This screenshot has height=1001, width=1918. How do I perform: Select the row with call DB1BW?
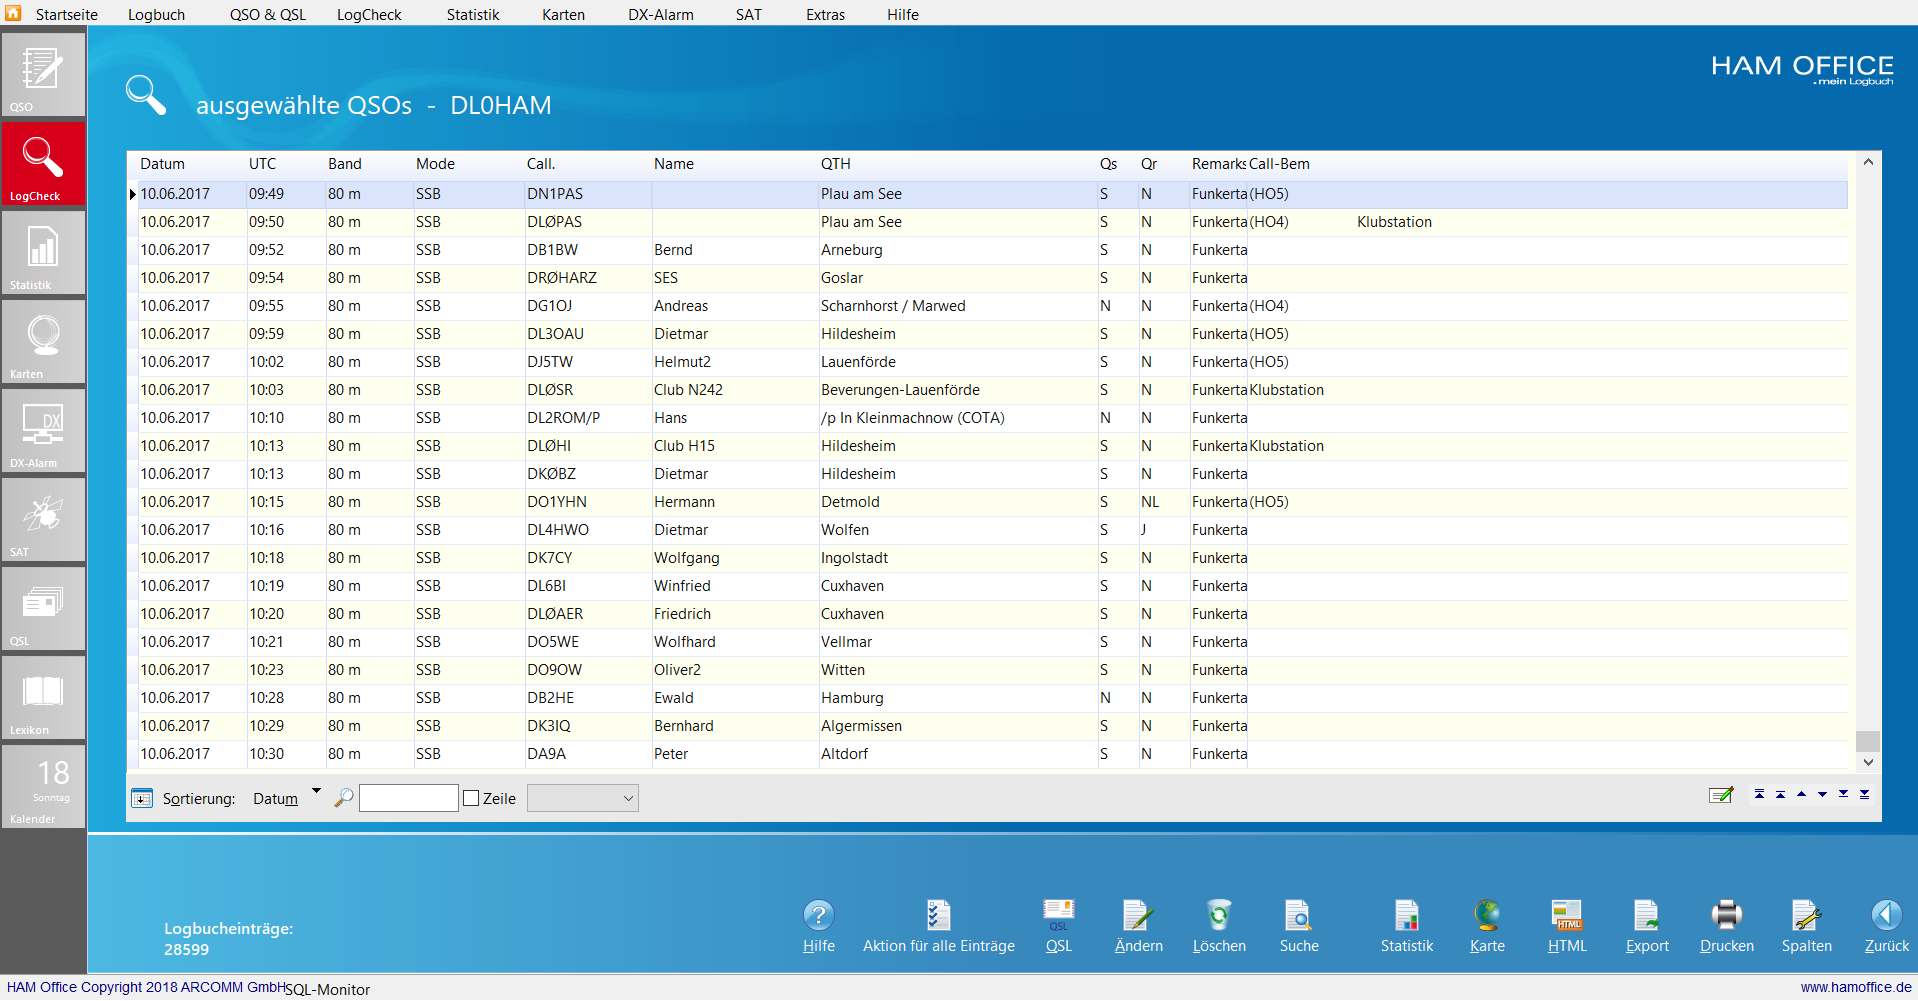pos(987,250)
